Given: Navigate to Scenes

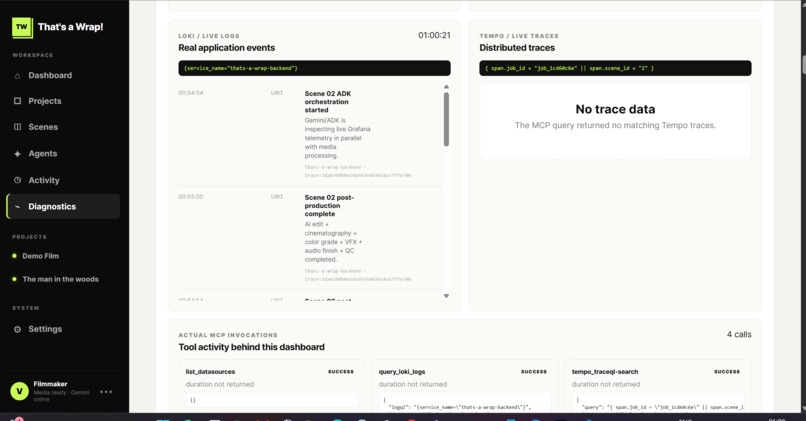Looking at the screenshot, I should point(43,127).
